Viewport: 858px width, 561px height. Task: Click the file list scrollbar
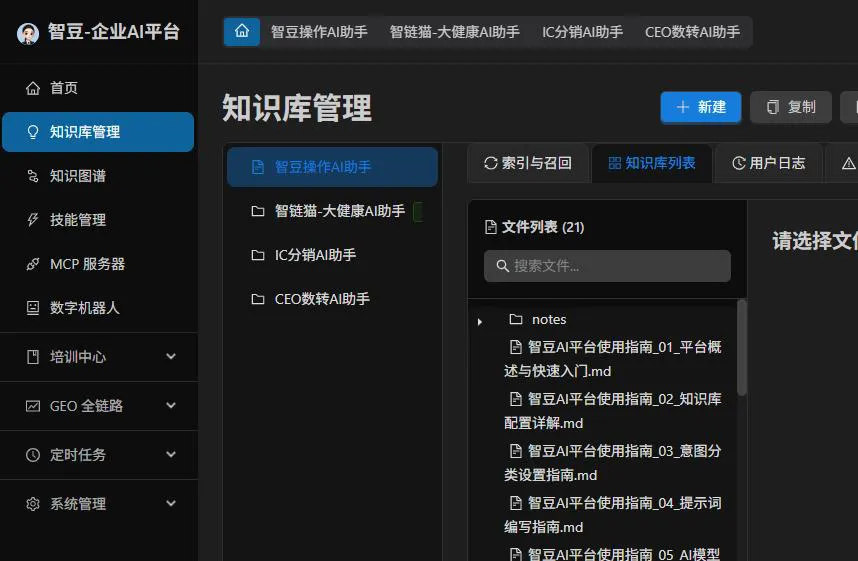pyautogui.click(x=742, y=348)
